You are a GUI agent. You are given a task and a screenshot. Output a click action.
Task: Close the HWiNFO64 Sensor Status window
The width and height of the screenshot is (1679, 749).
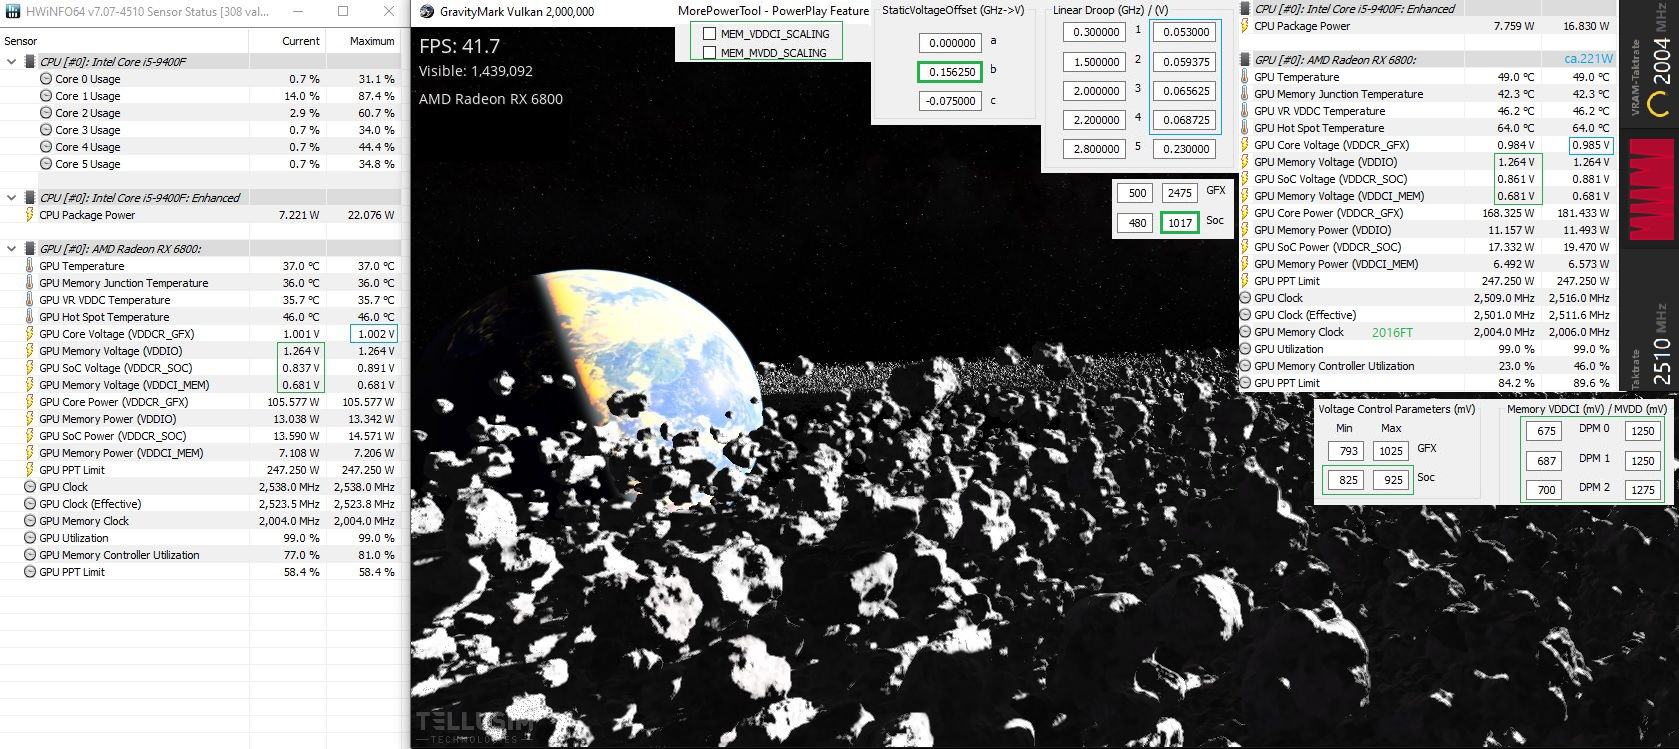point(389,11)
